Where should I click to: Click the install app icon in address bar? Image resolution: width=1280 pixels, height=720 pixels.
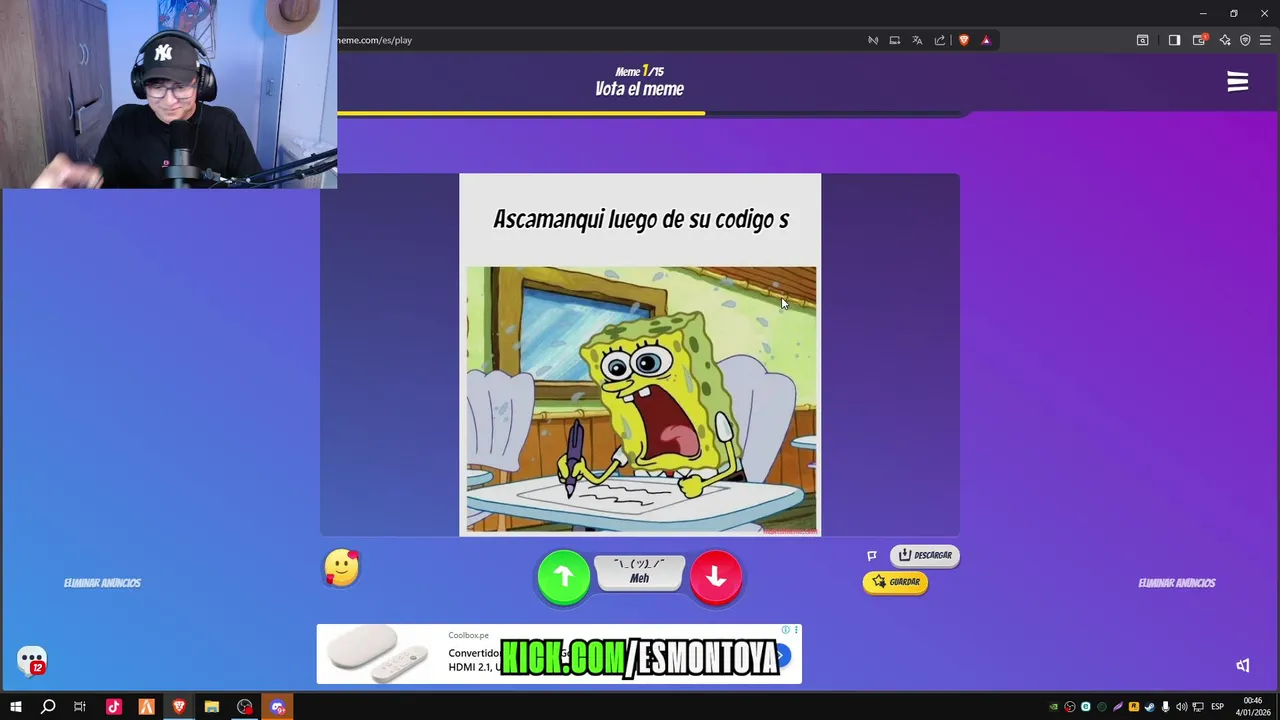click(x=895, y=40)
